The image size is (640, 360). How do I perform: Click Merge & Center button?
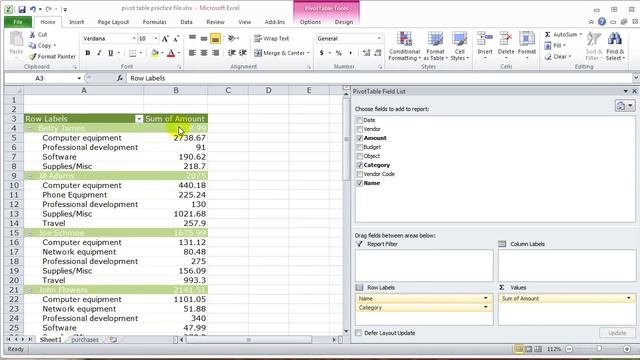pyautogui.click(x=282, y=53)
